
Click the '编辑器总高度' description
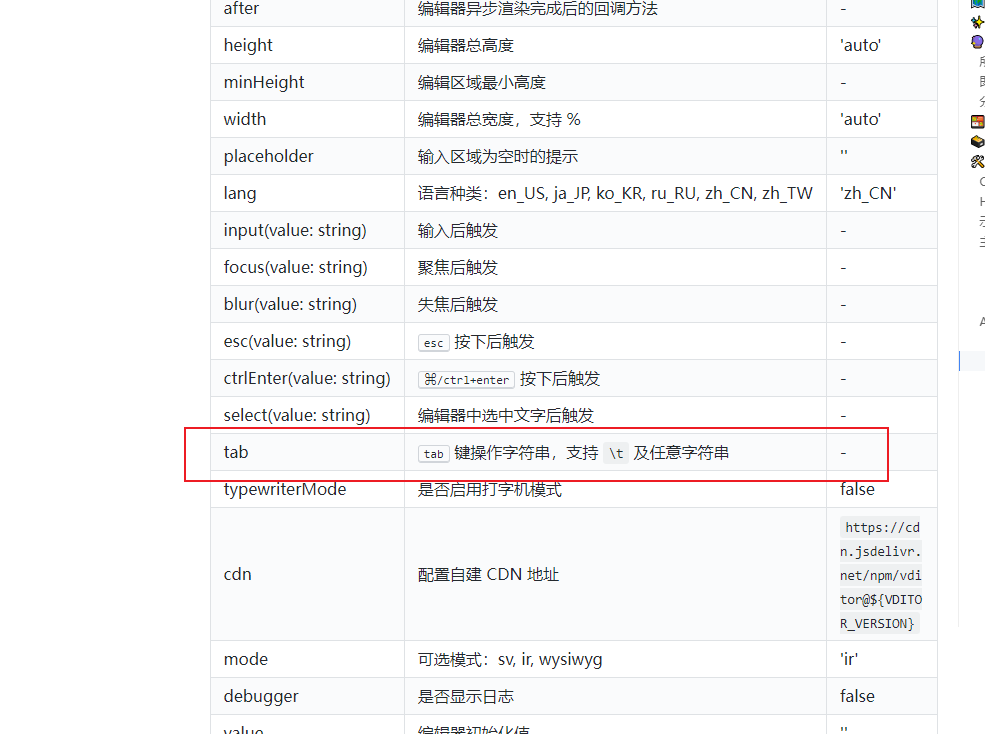465,45
